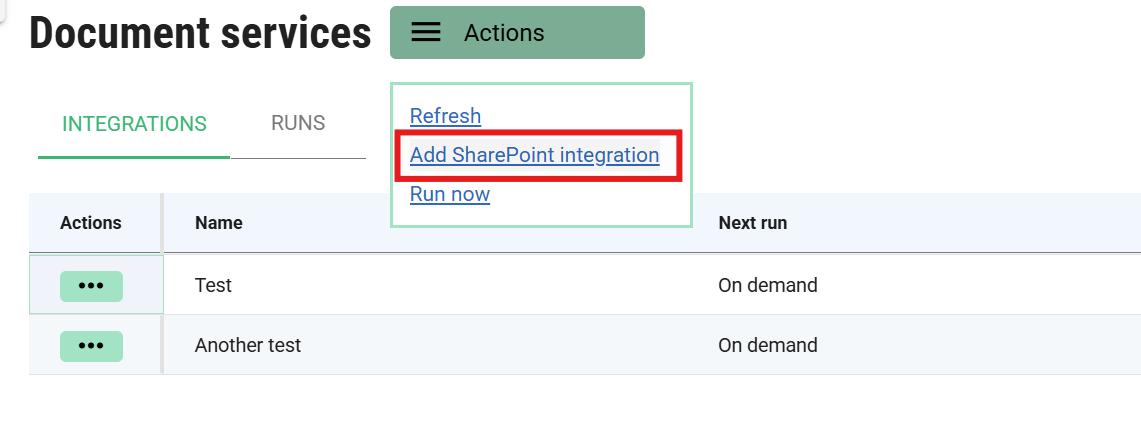This screenshot has width=1141, height=430.
Task: Click column divider right of Actions header
Action: tap(162, 223)
